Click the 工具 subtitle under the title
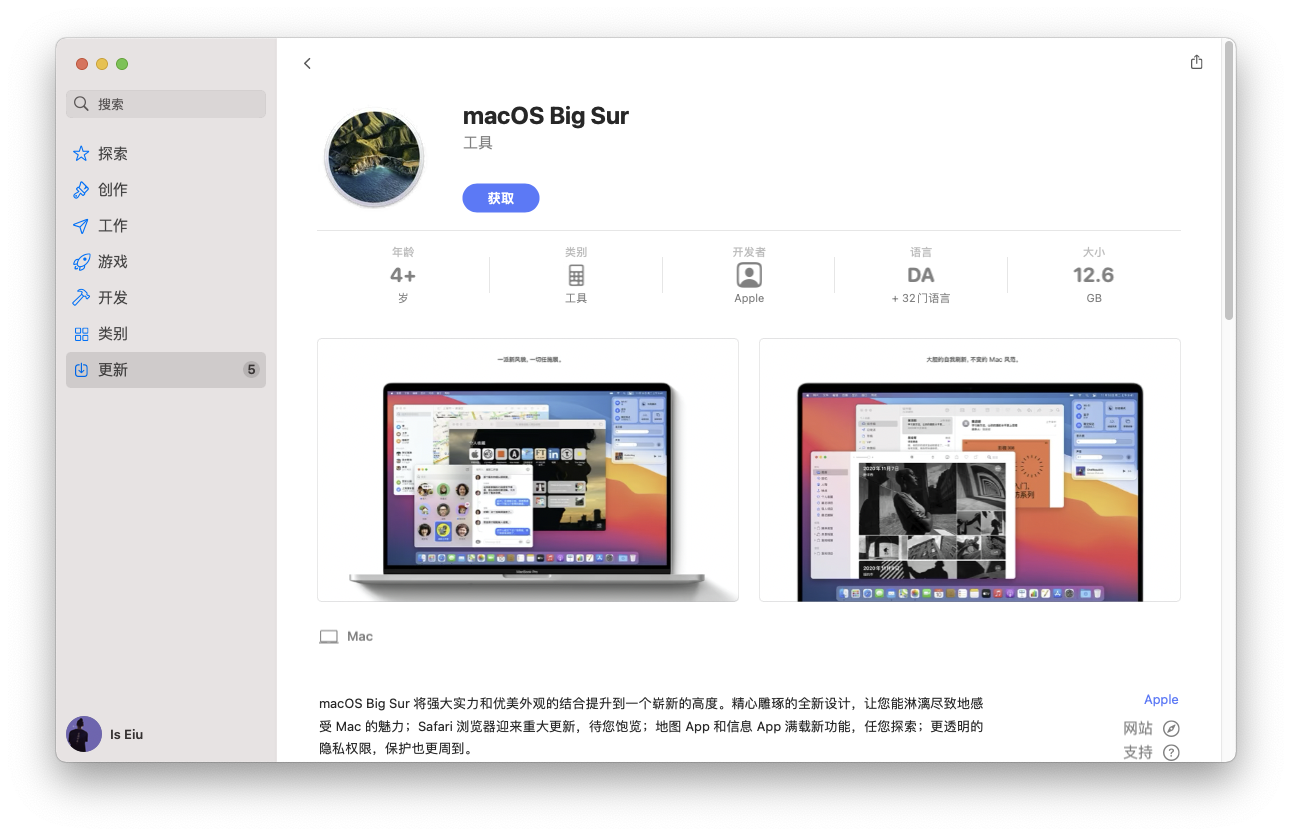Viewport: 1292px width, 836px height. click(478, 143)
